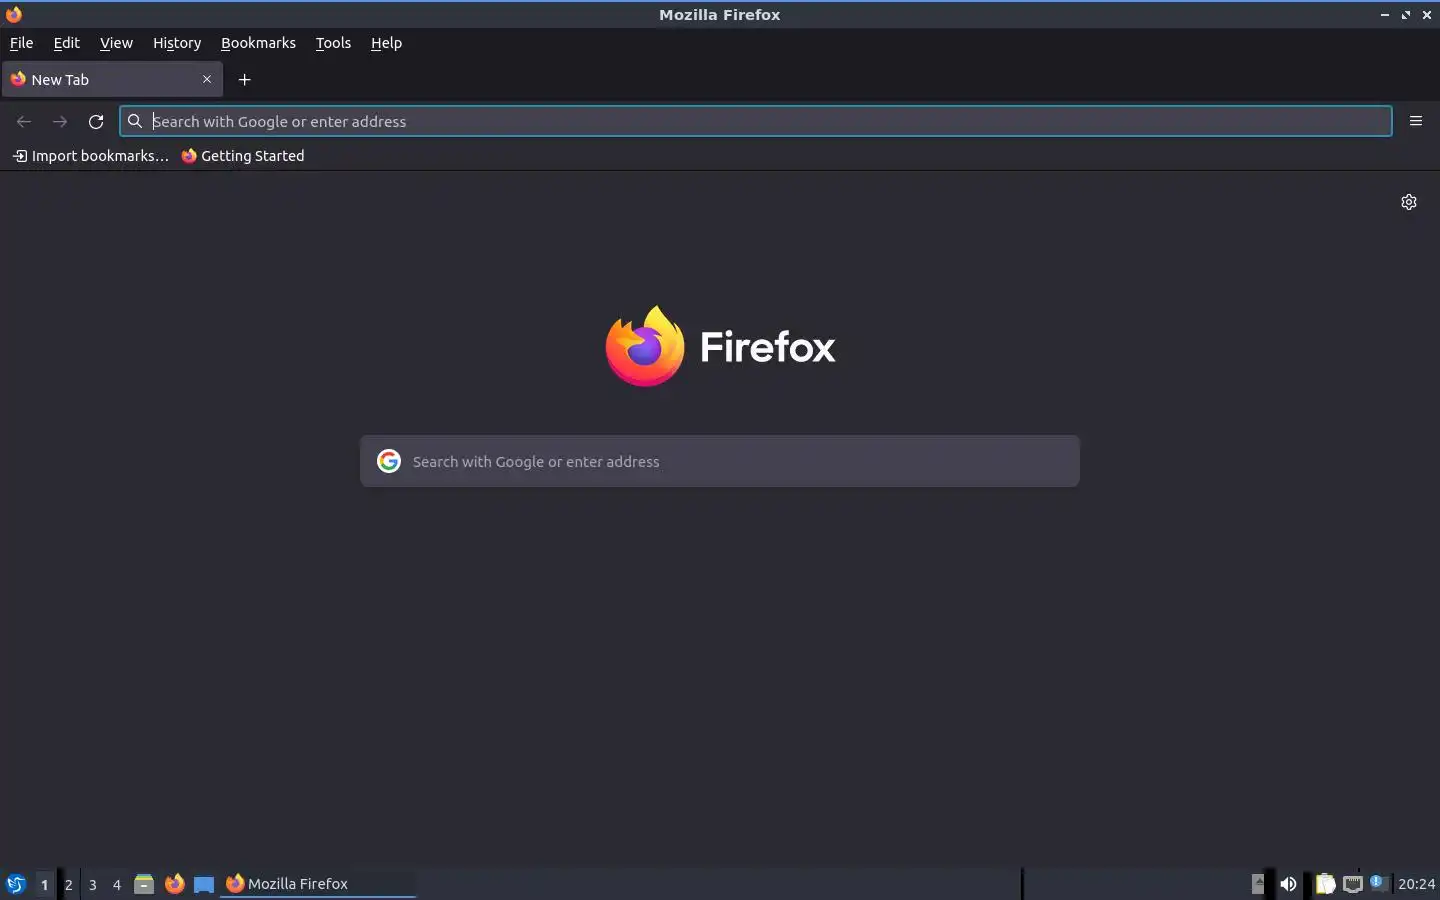Open the network connection tray icon
Viewport: 1440px width, 900px height.
tap(1353, 884)
